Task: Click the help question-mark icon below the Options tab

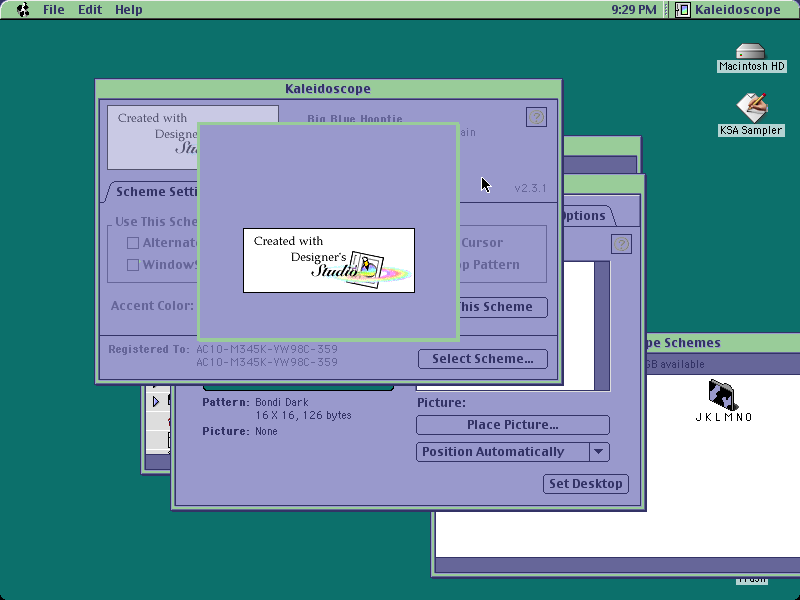Action: pyautogui.click(x=621, y=244)
